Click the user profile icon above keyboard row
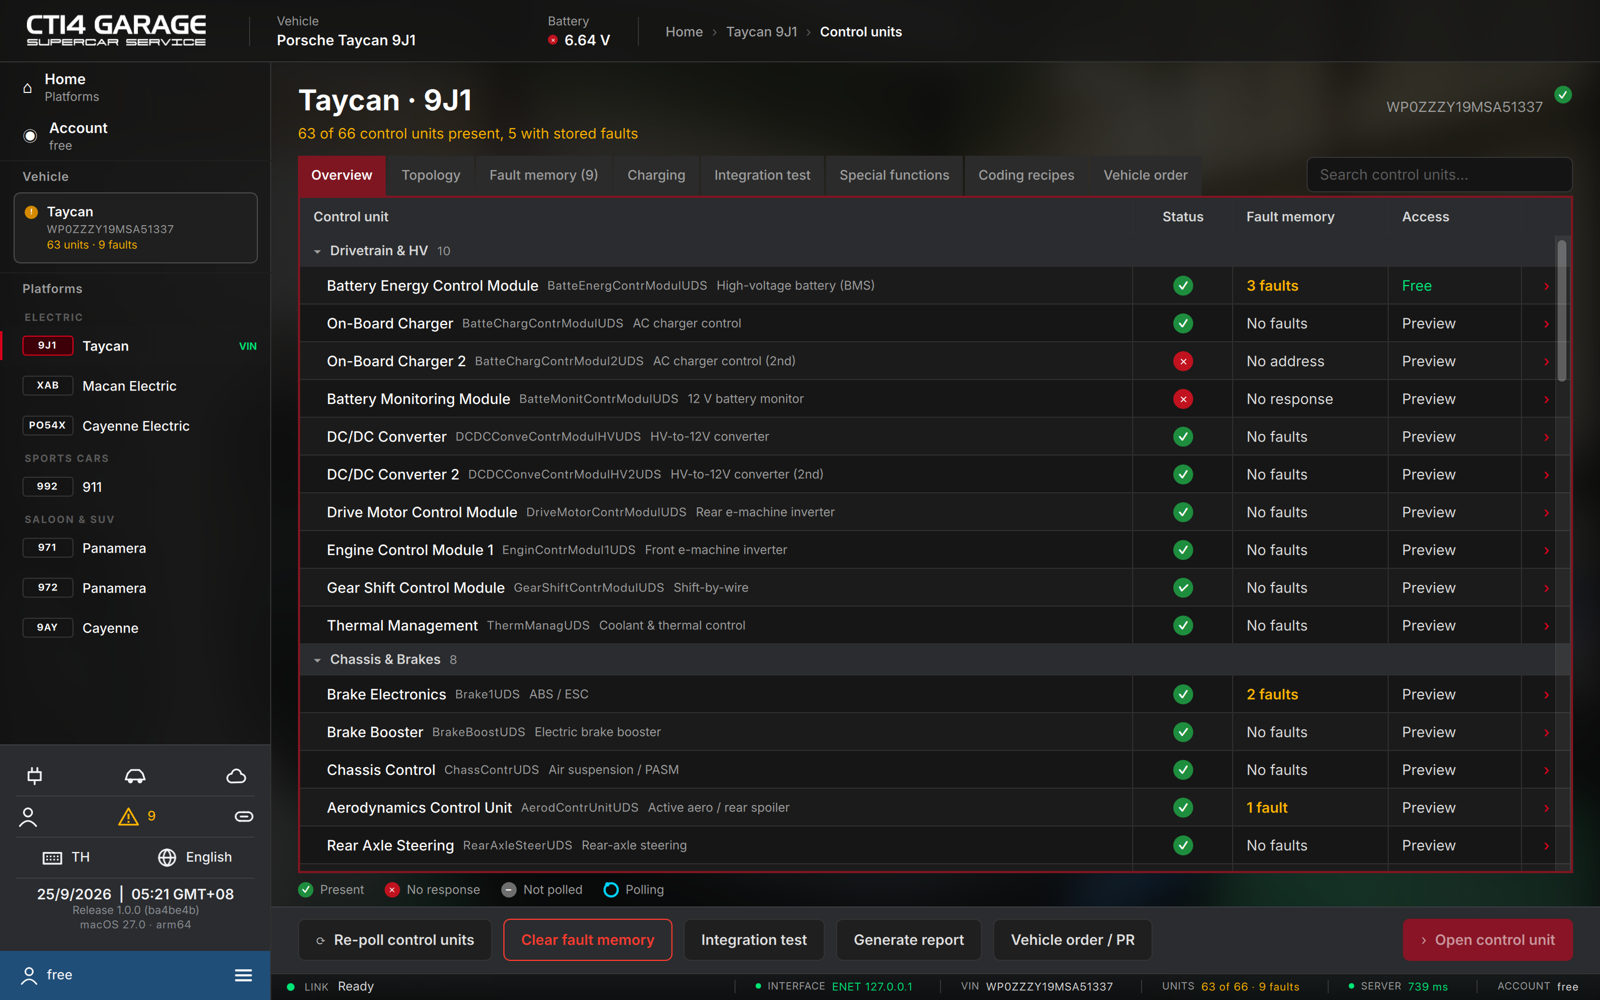The height and width of the screenshot is (1000, 1600). (28, 817)
